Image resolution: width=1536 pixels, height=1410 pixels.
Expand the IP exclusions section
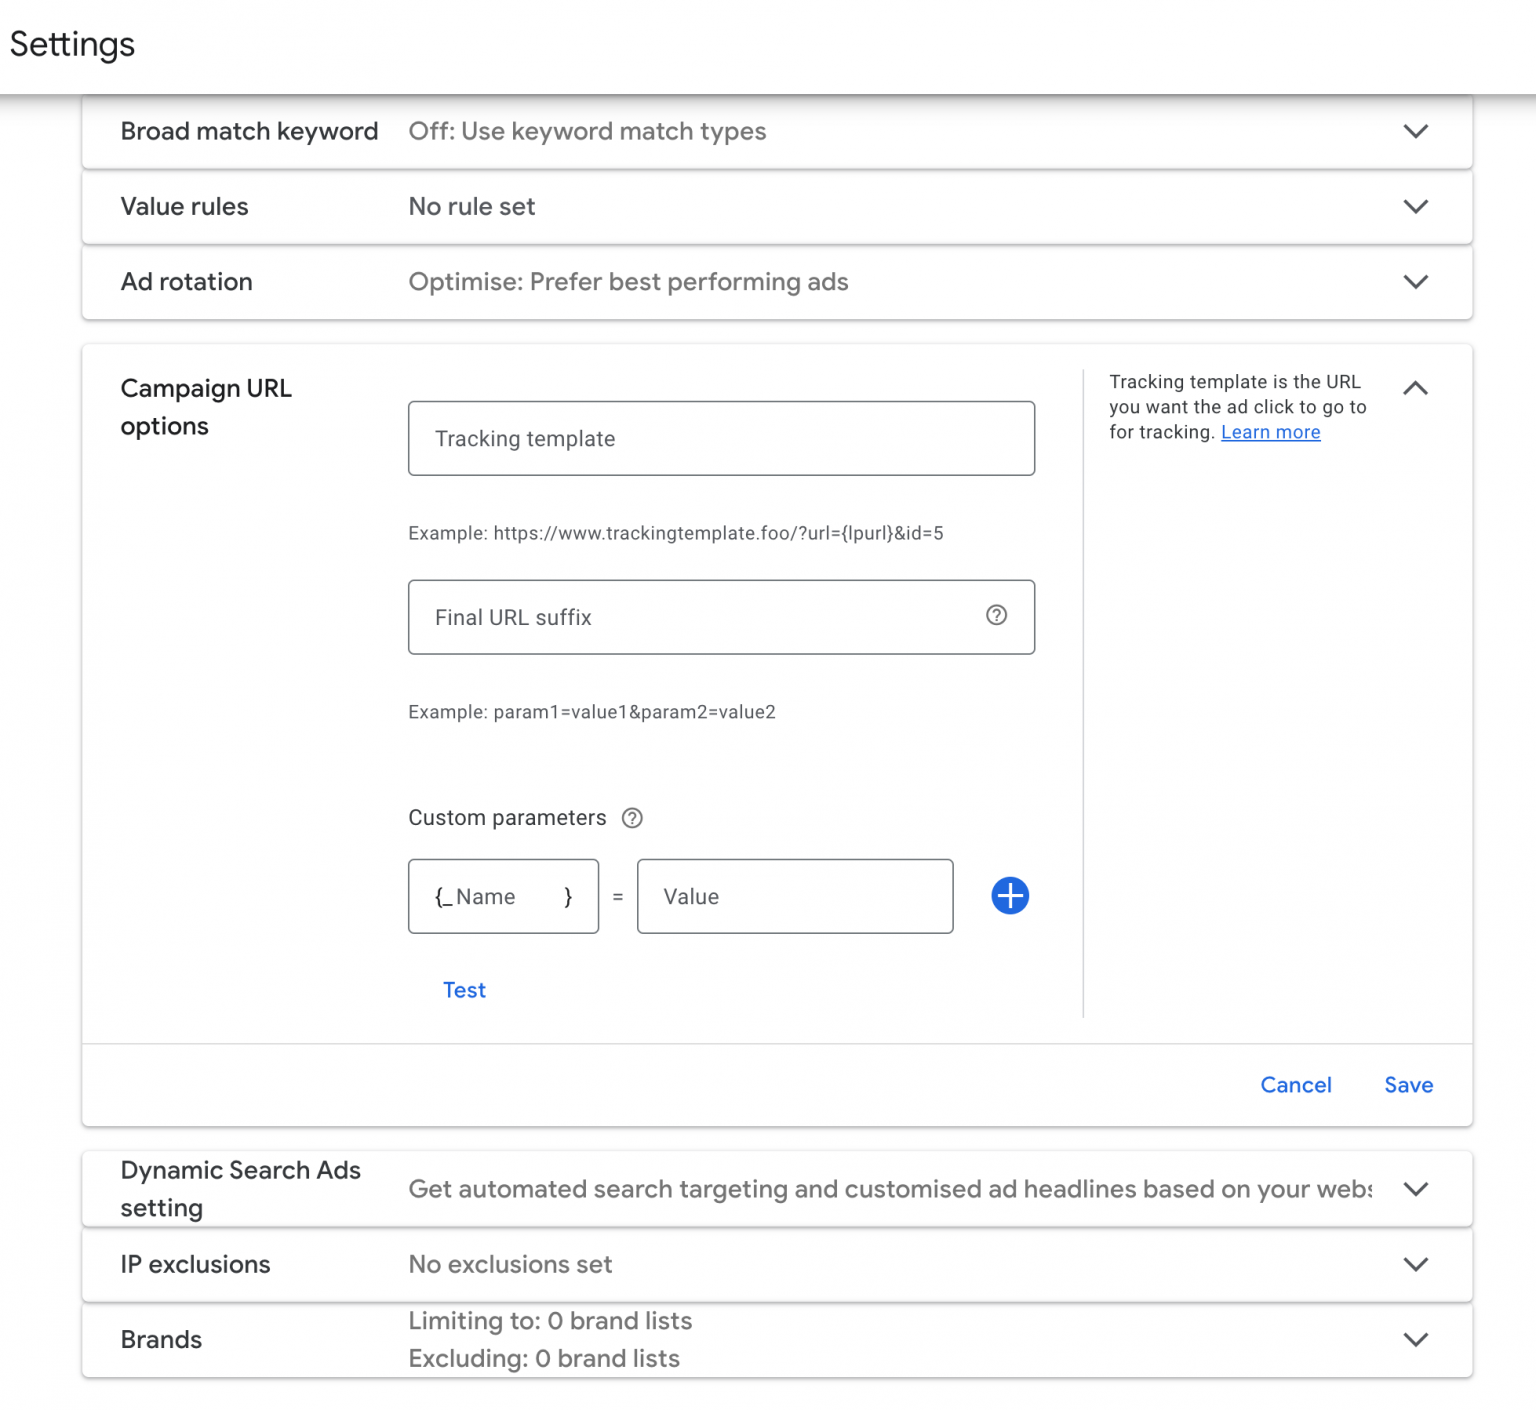1415,1264
